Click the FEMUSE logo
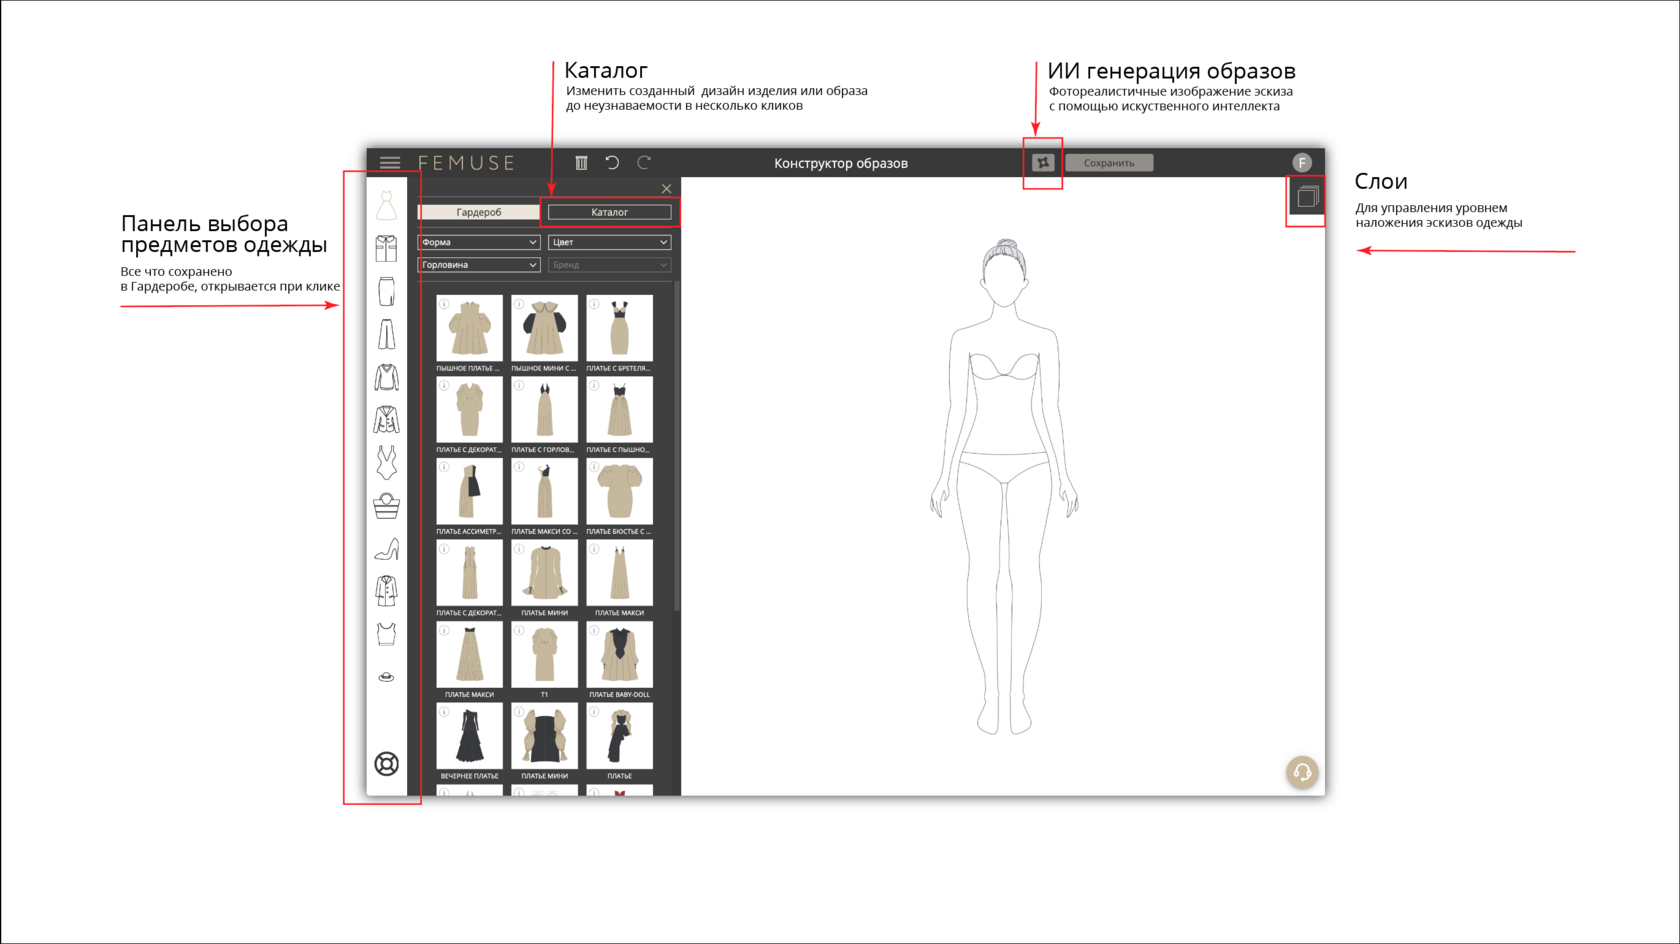Image resolution: width=1680 pixels, height=944 pixels. pyautogui.click(x=467, y=162)
